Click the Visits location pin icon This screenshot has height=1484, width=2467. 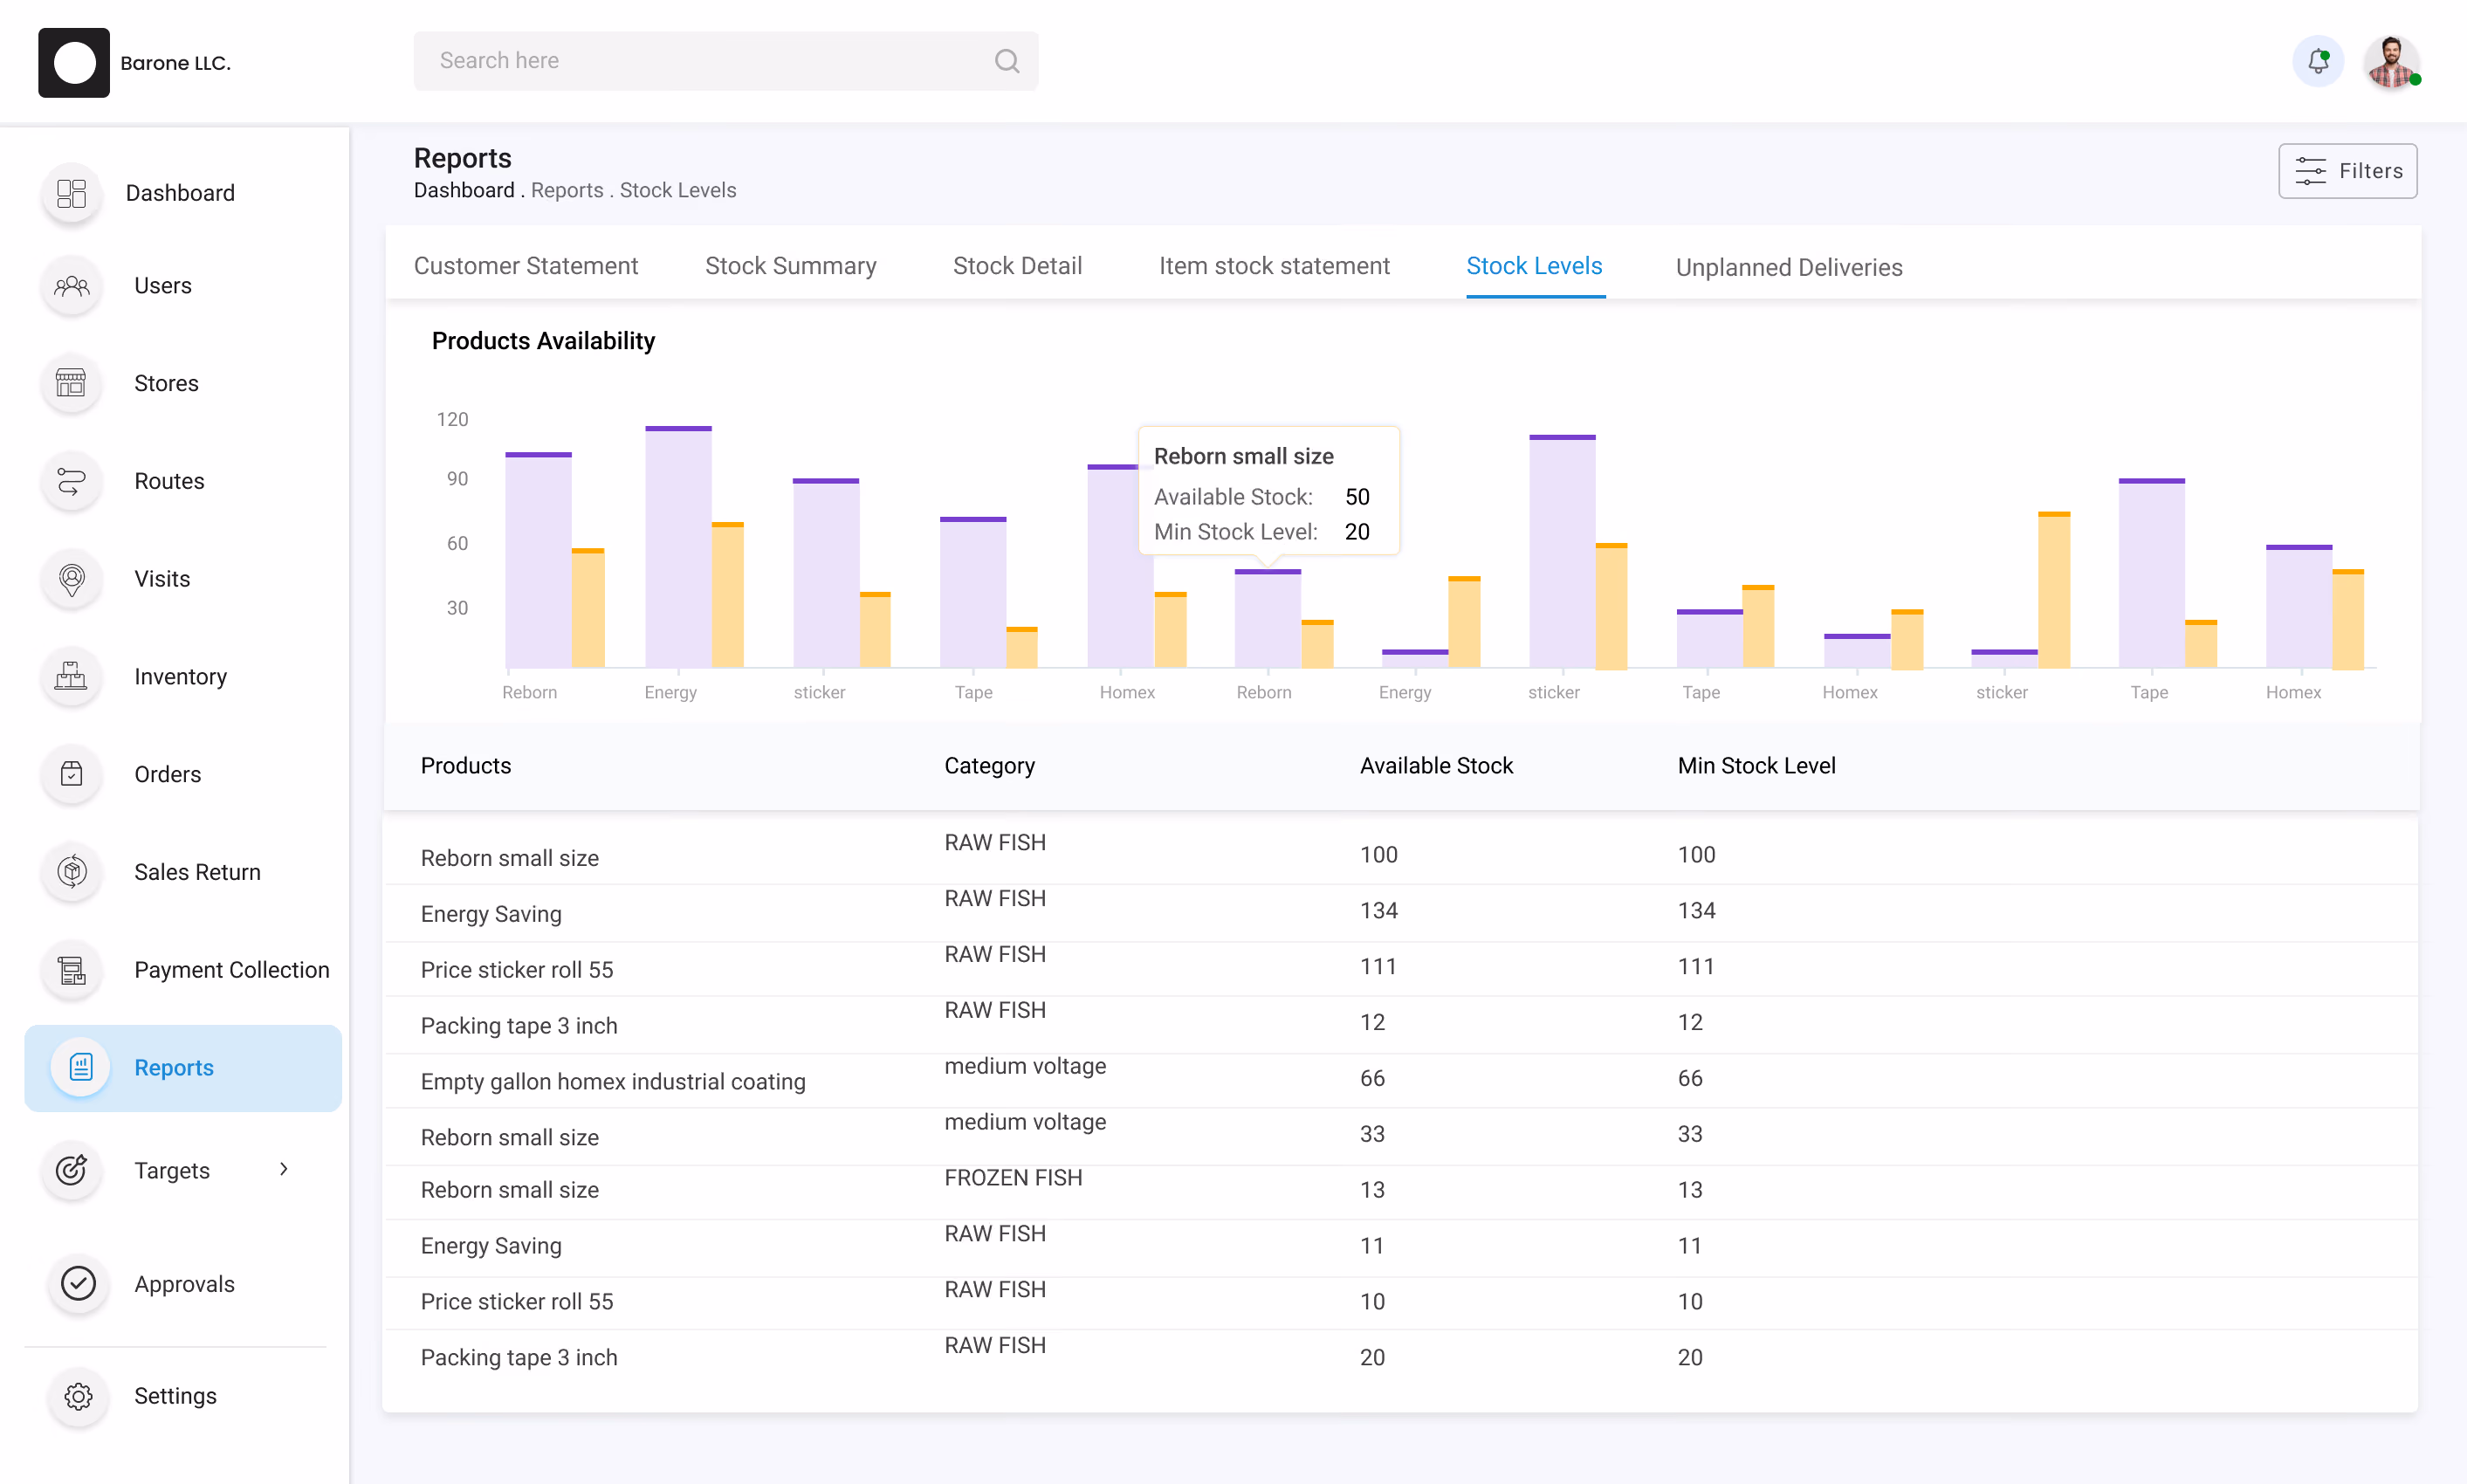(x=72, y=579)
